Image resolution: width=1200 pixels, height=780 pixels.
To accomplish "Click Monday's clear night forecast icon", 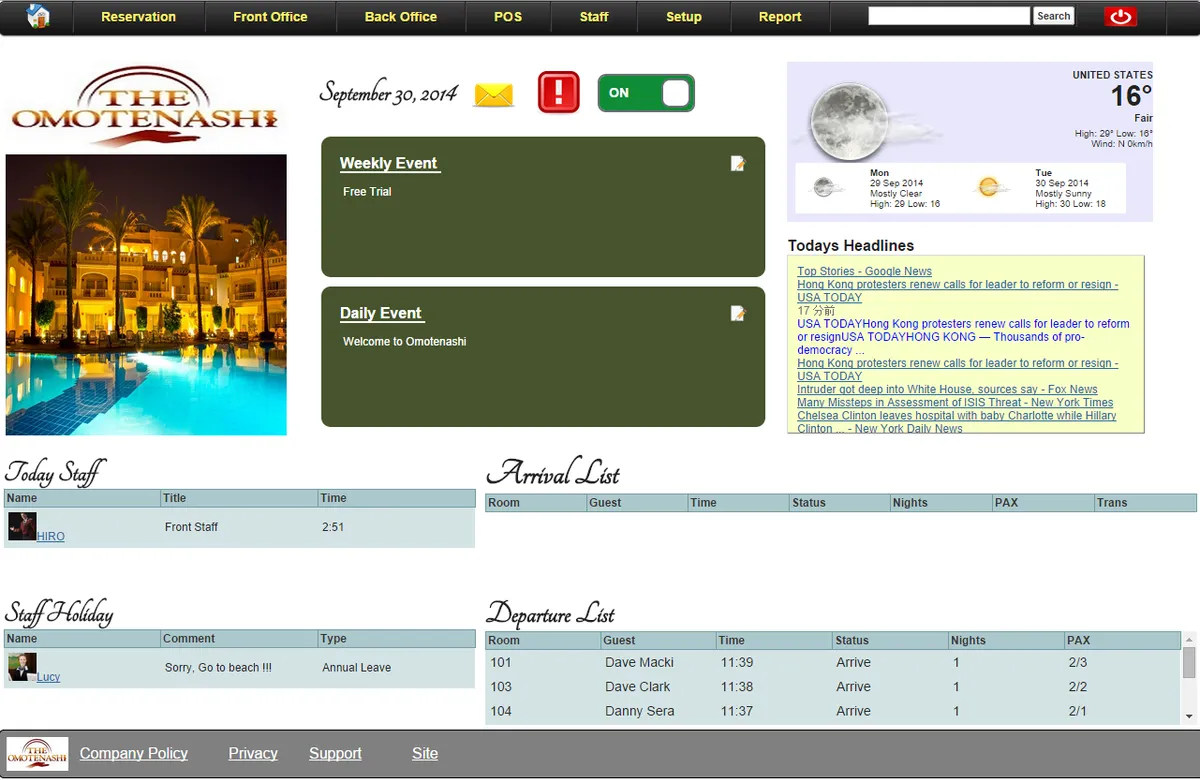I will [824, 187].
